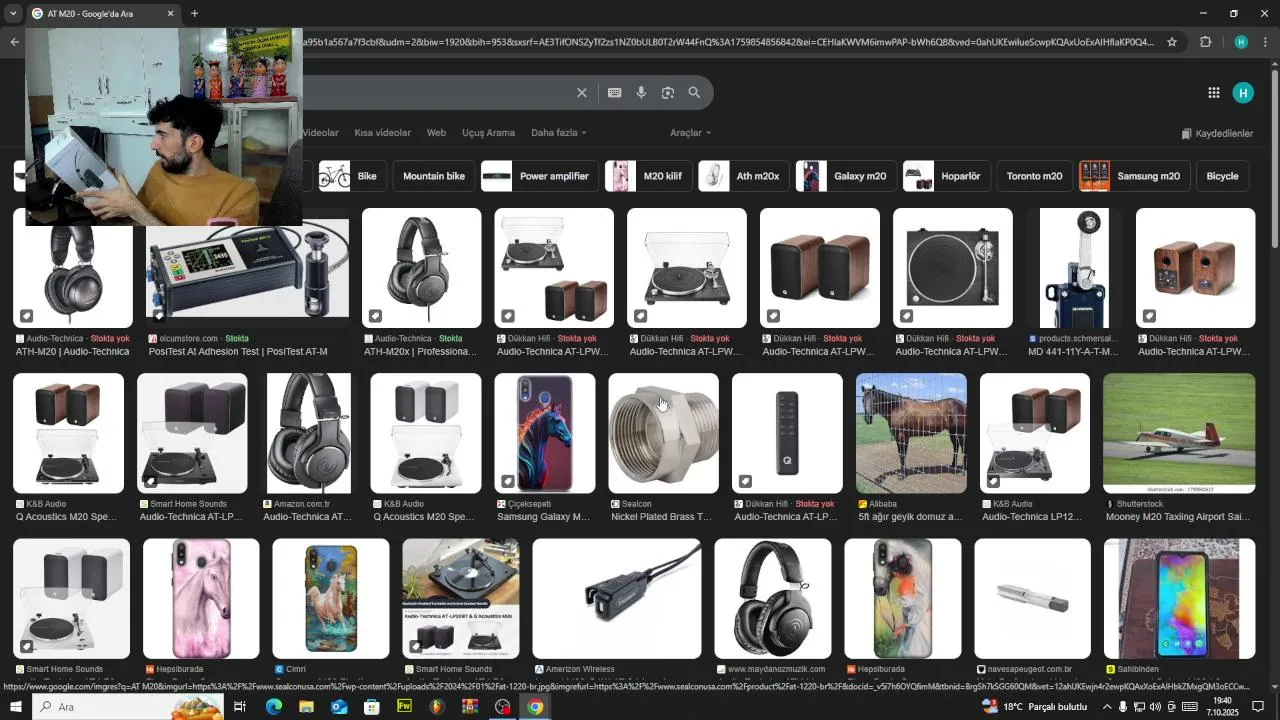Open the weather widget 18°C Parçalı bulutlu
The height and width of the screenshot is (720, 1280).
tap(1035, 707)
